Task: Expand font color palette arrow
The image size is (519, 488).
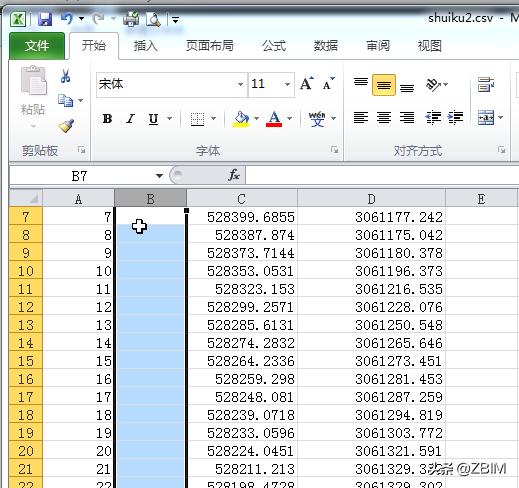Action: 289,118
